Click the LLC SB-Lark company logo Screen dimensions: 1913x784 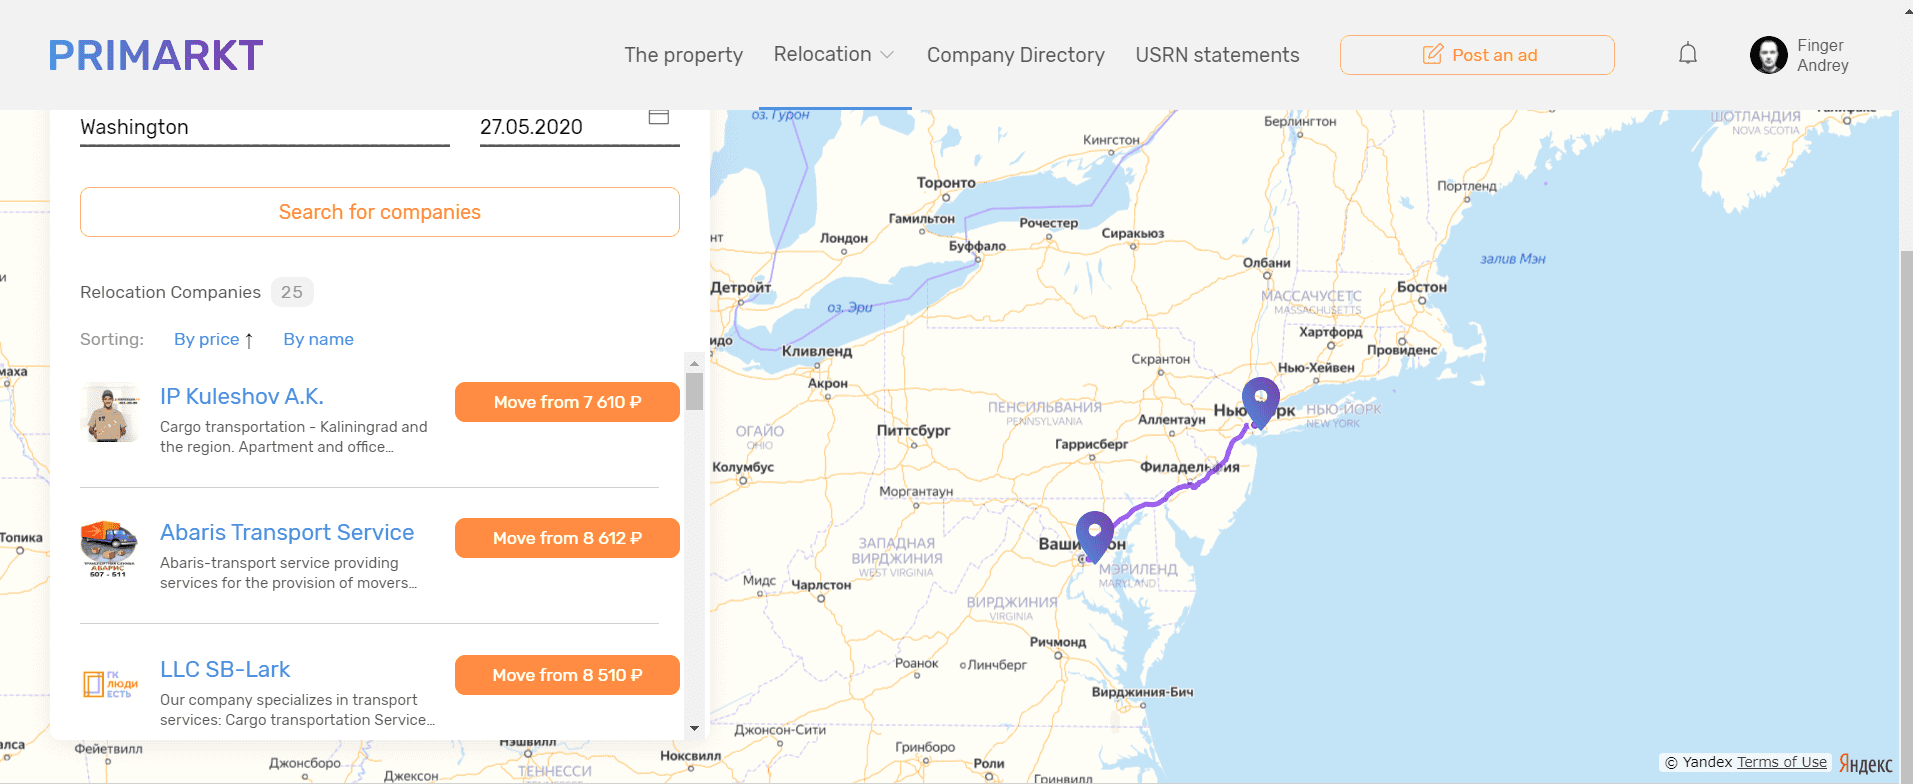(110, 685)
